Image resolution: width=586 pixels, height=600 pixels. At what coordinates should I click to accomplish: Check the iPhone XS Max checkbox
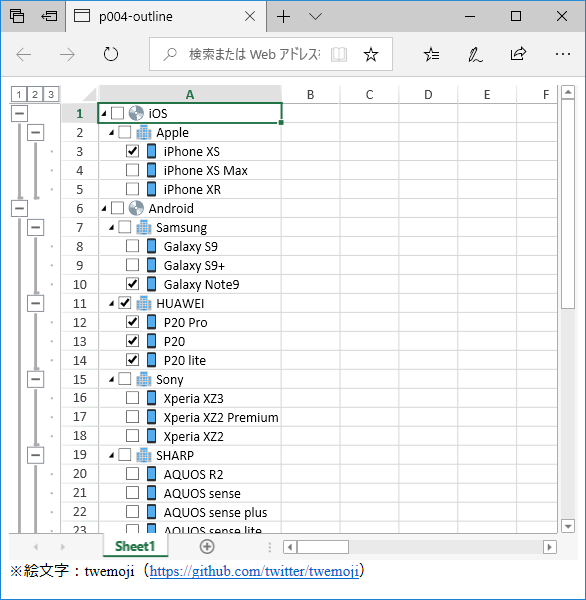[x=132, y=170]
